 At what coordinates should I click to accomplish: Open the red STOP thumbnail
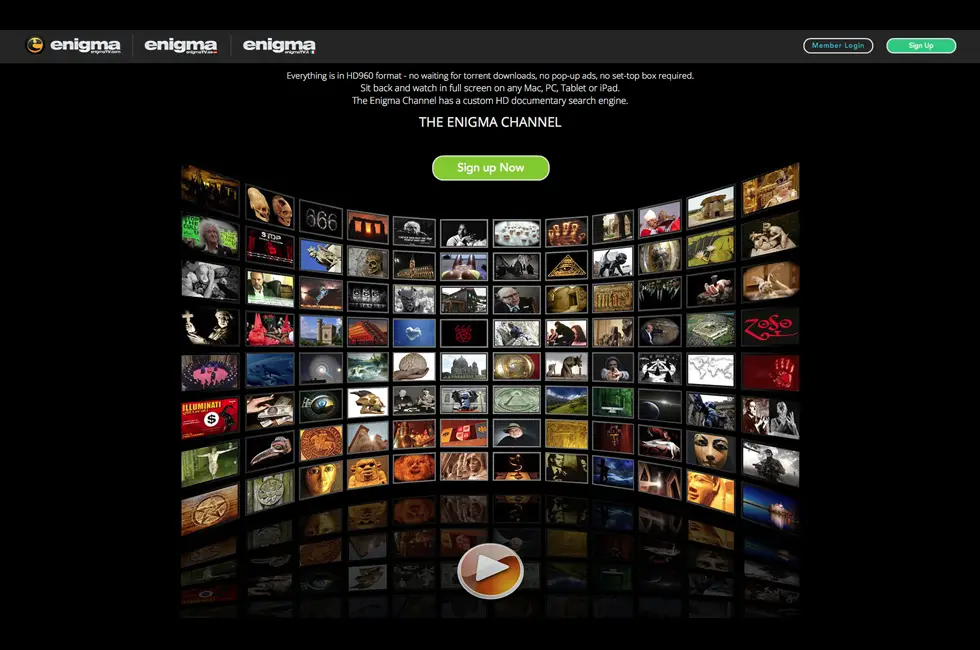270,246
